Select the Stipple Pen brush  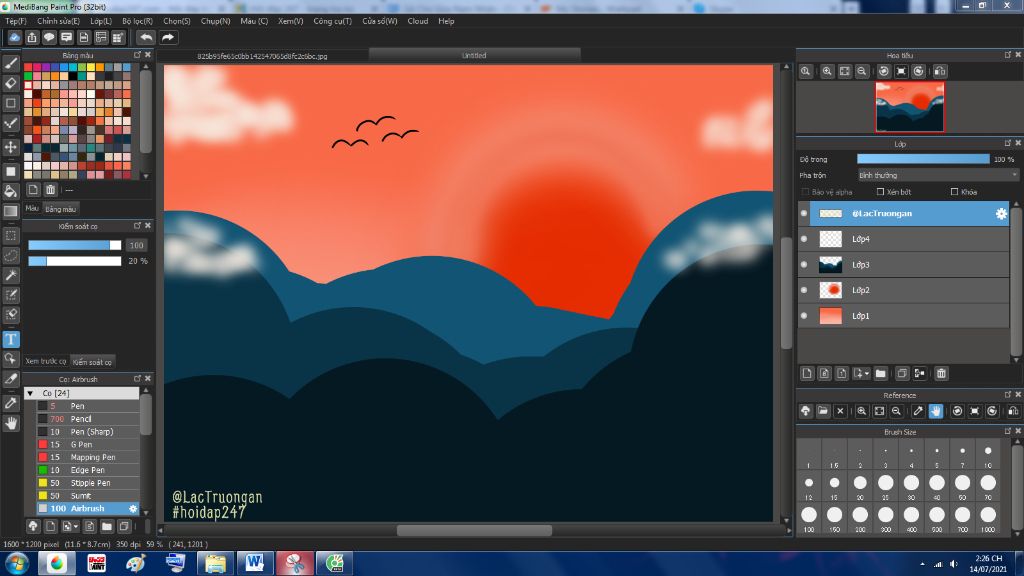coord(88,483)
